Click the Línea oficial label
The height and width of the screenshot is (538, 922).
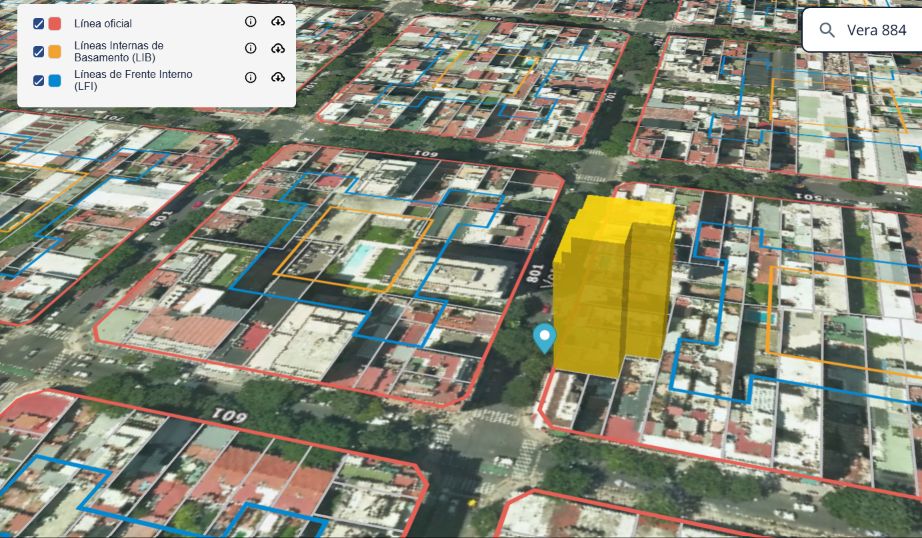pyautogui.click(x=103, y=24)
